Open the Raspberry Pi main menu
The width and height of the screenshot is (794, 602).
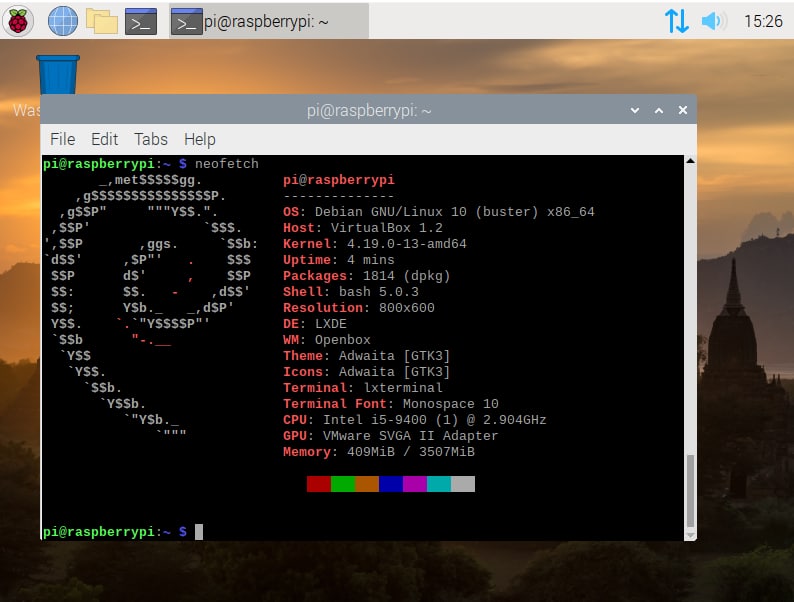(18, 21)
